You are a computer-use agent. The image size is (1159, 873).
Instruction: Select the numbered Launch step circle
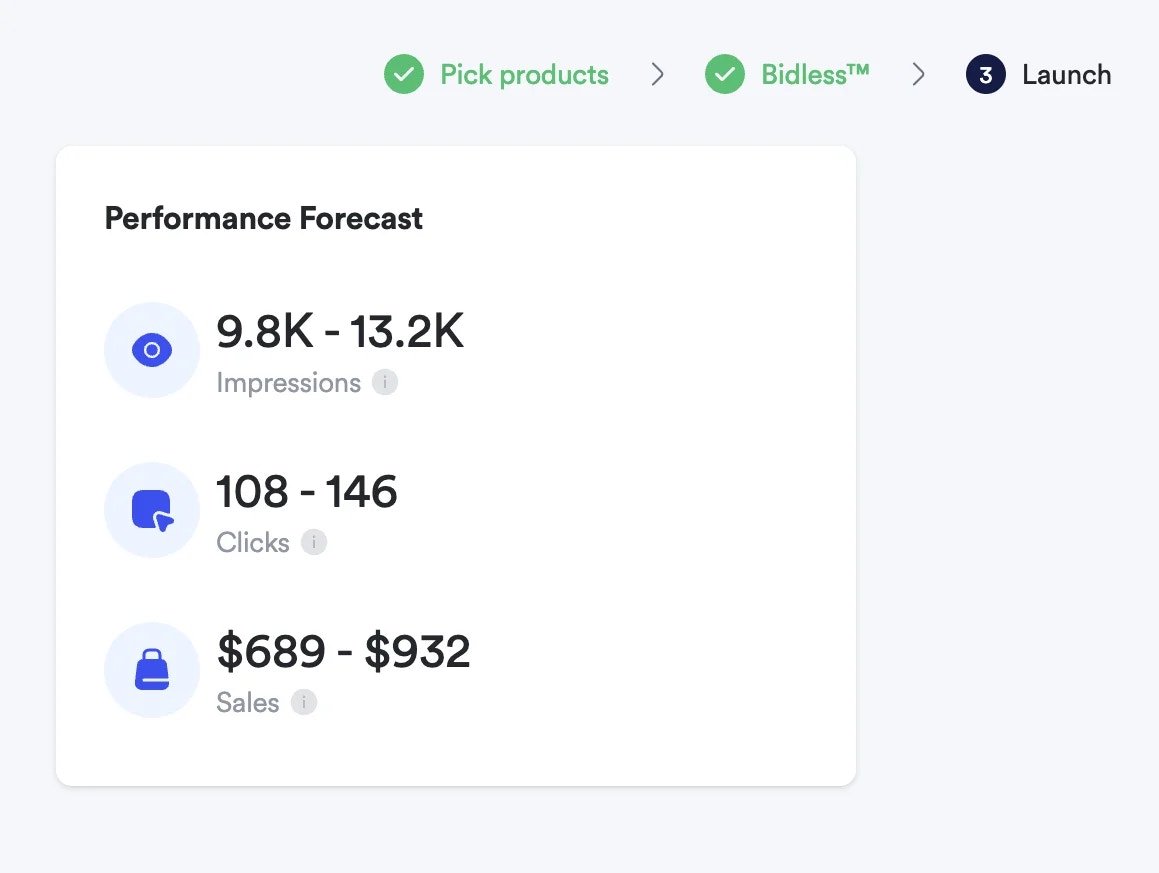click(x=985, y=74)
